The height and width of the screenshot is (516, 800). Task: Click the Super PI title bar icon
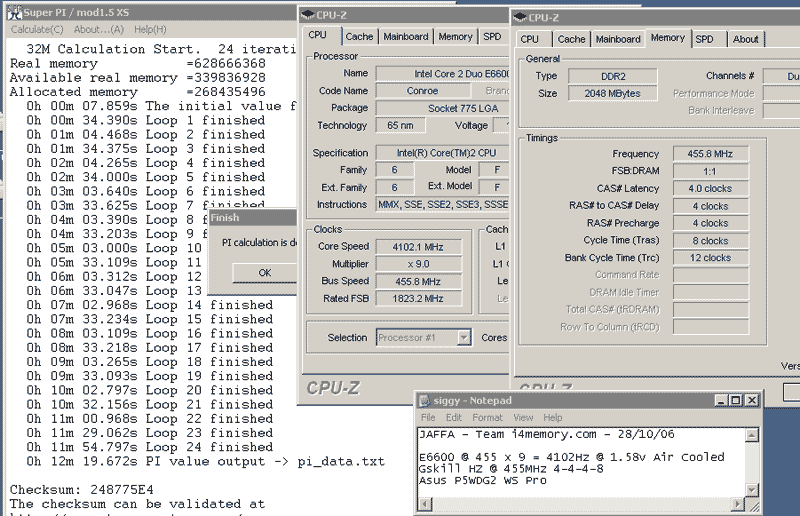tap(12, 12)
